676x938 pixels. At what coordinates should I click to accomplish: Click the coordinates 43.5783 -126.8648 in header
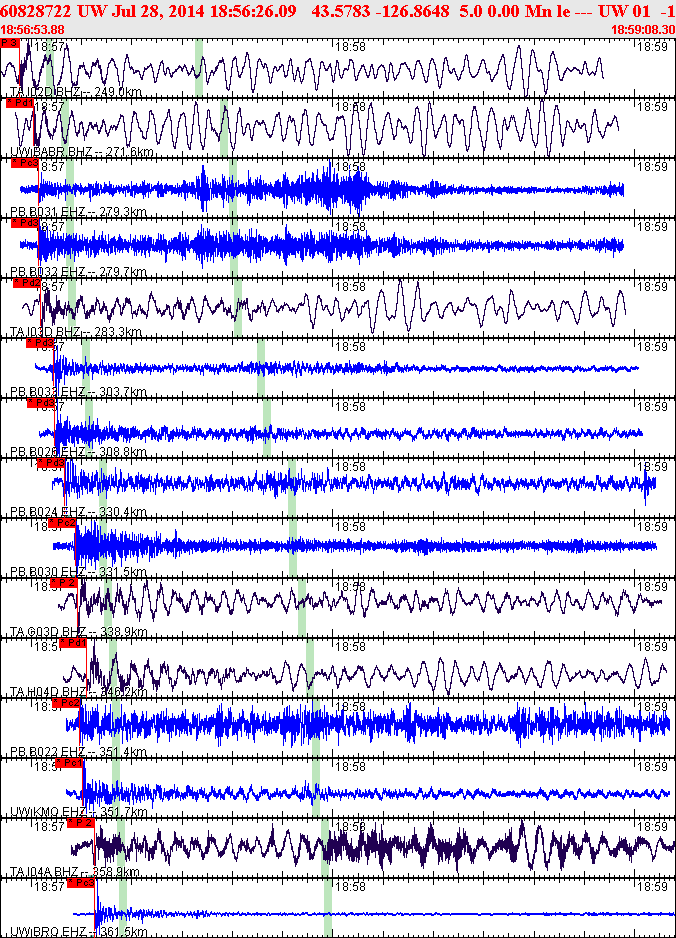coord(380,11)
